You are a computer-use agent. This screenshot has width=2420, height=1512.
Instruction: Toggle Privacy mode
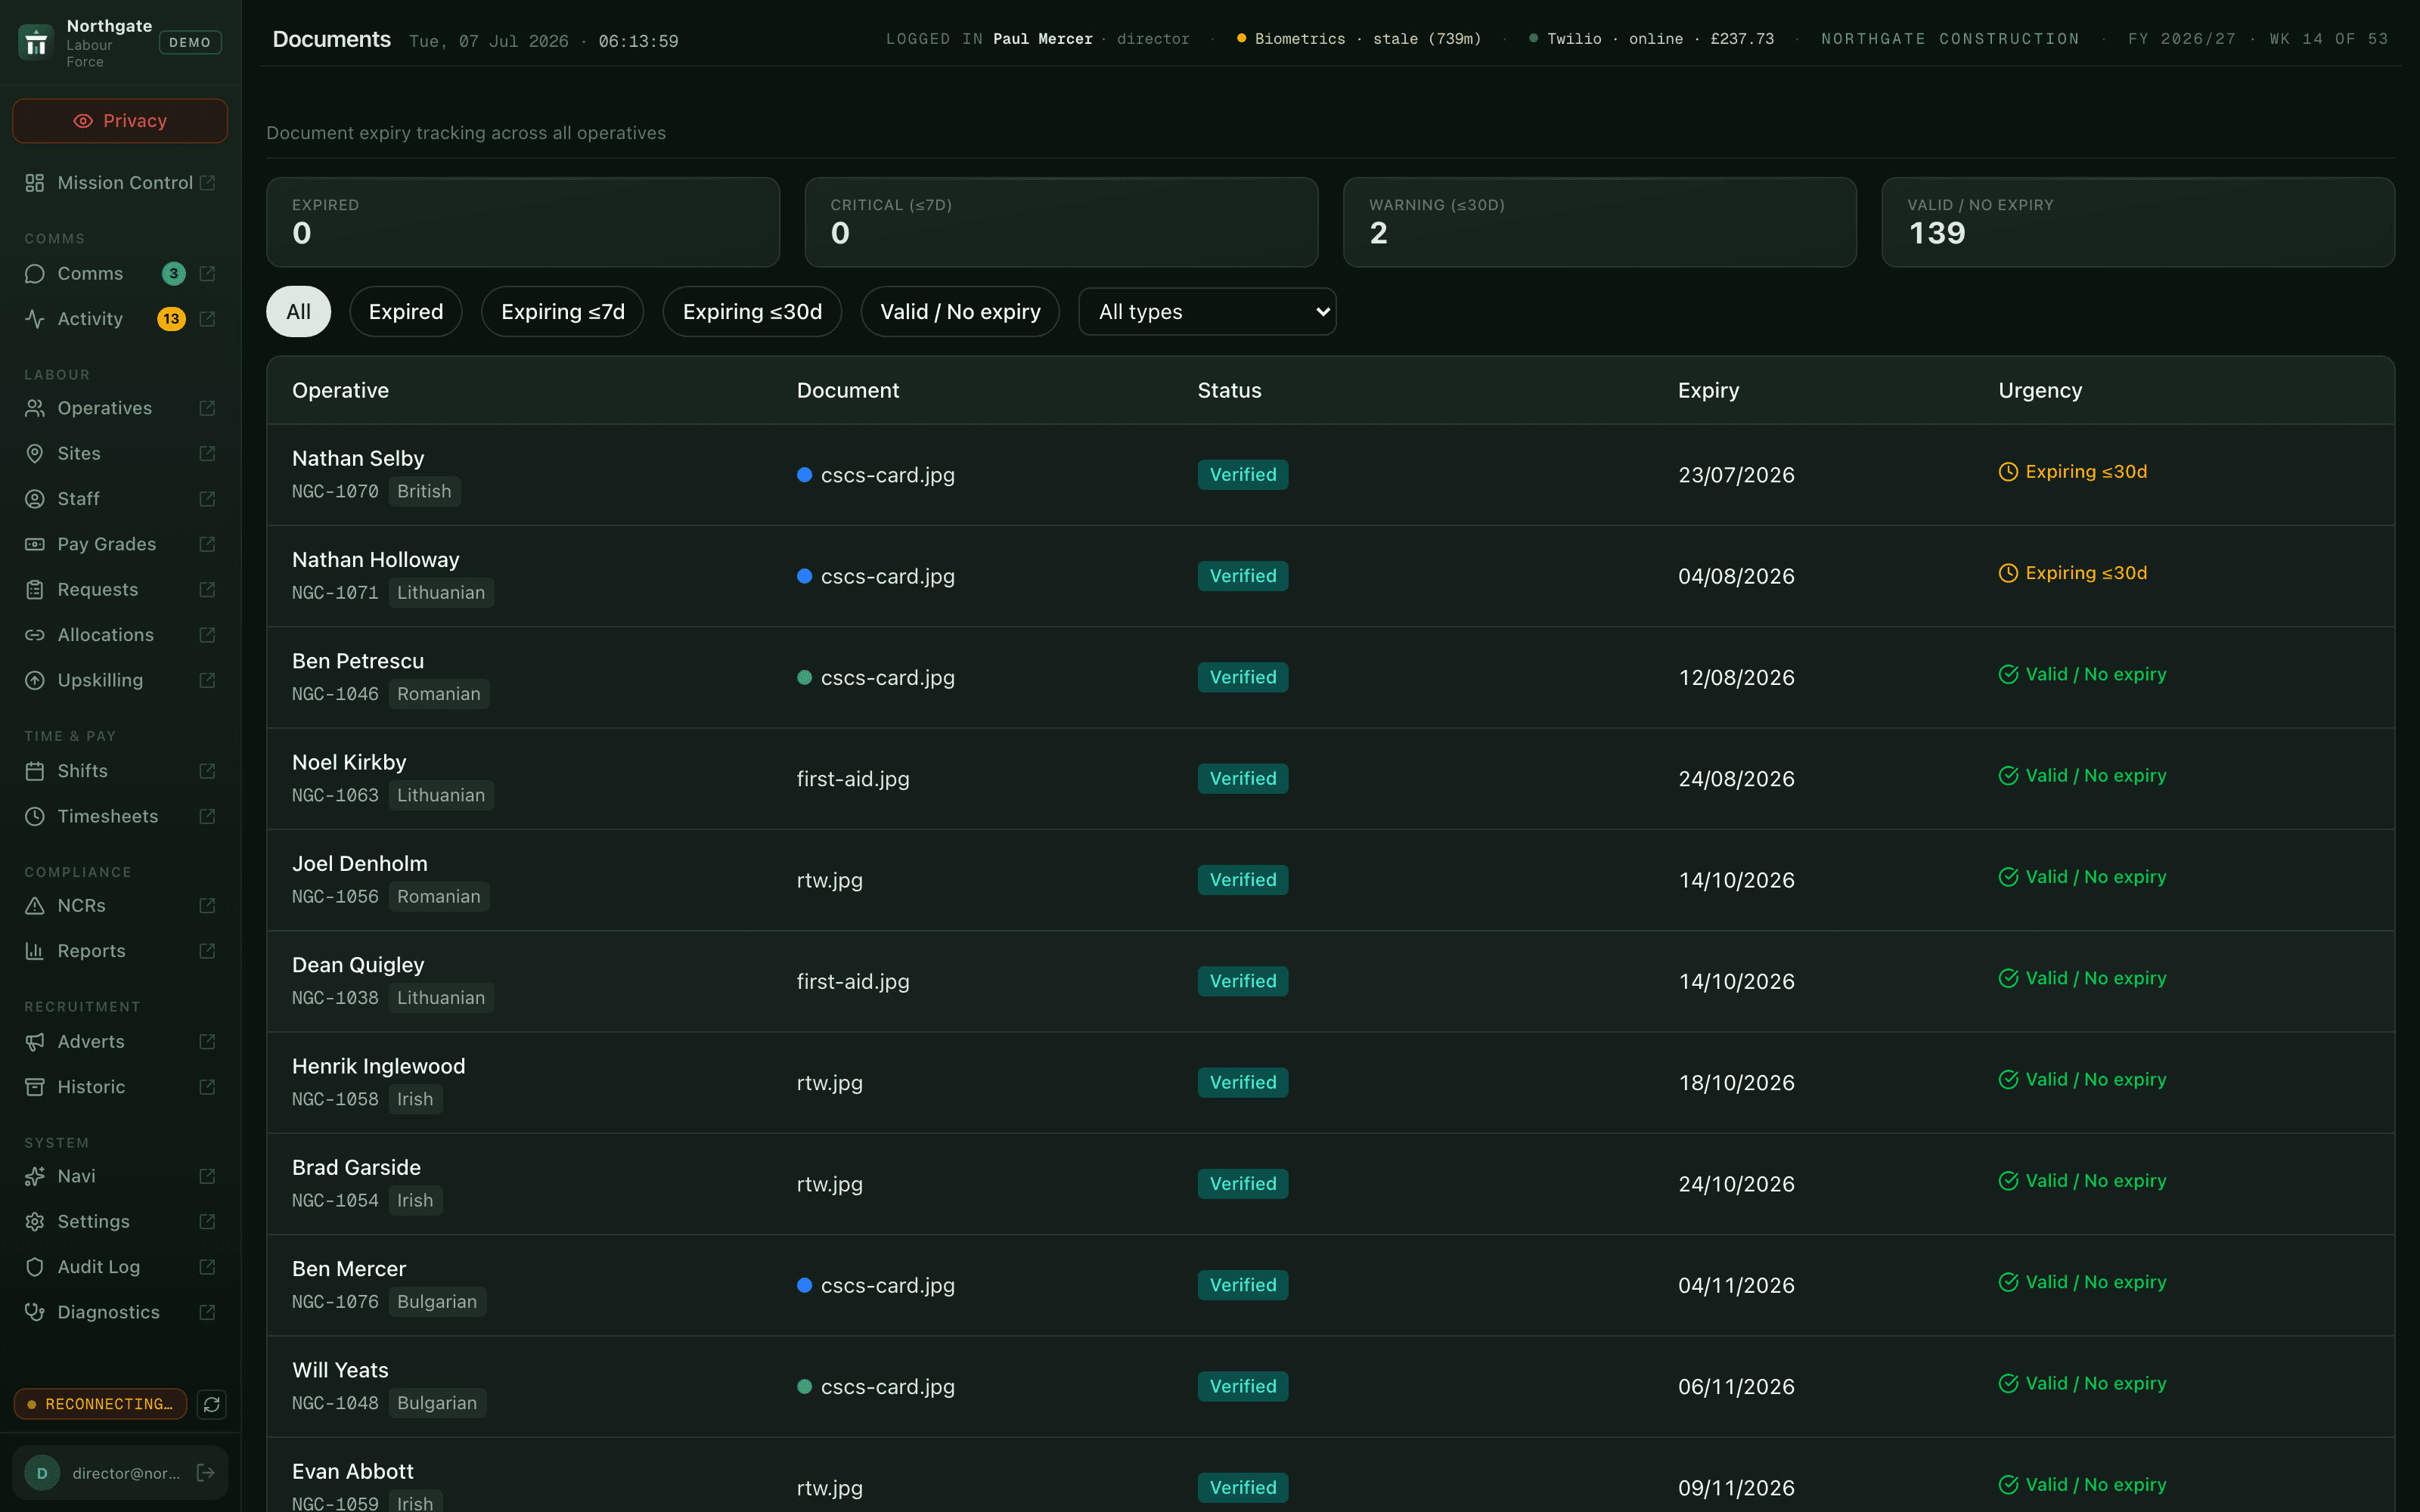[120, 120]
